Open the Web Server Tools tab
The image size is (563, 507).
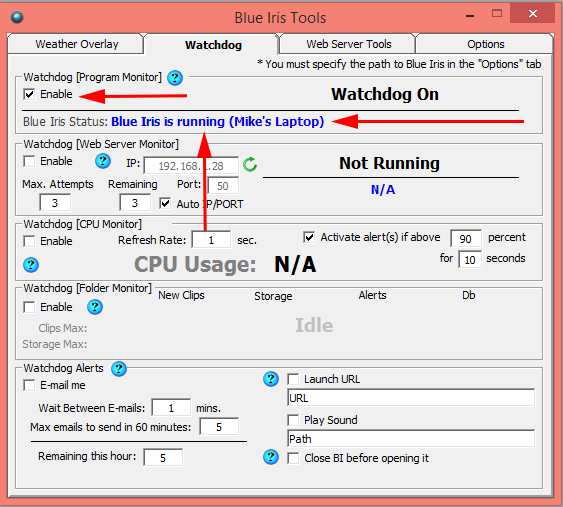(348, 44)
